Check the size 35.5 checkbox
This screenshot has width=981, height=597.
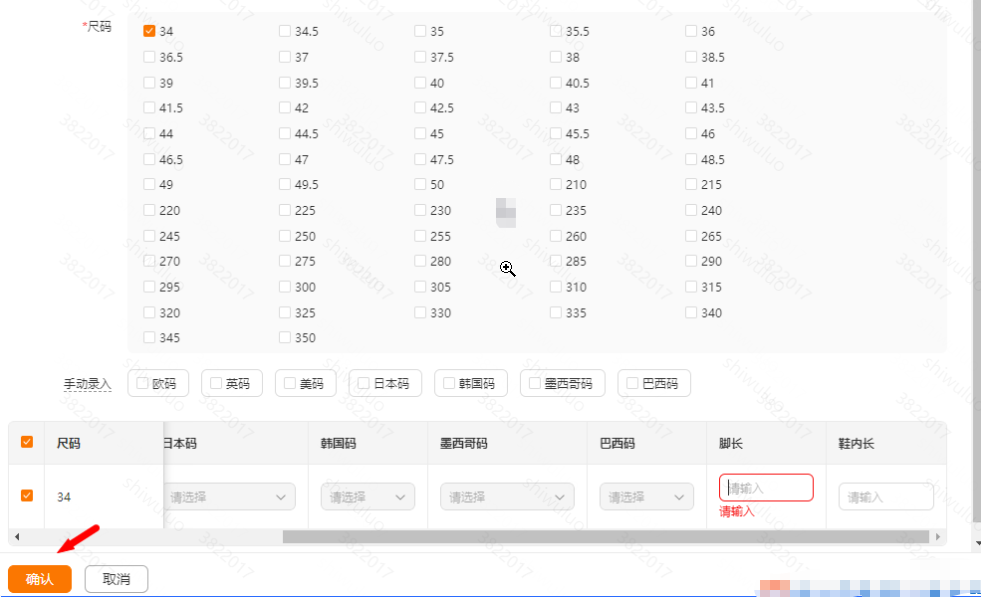point(555,31)
